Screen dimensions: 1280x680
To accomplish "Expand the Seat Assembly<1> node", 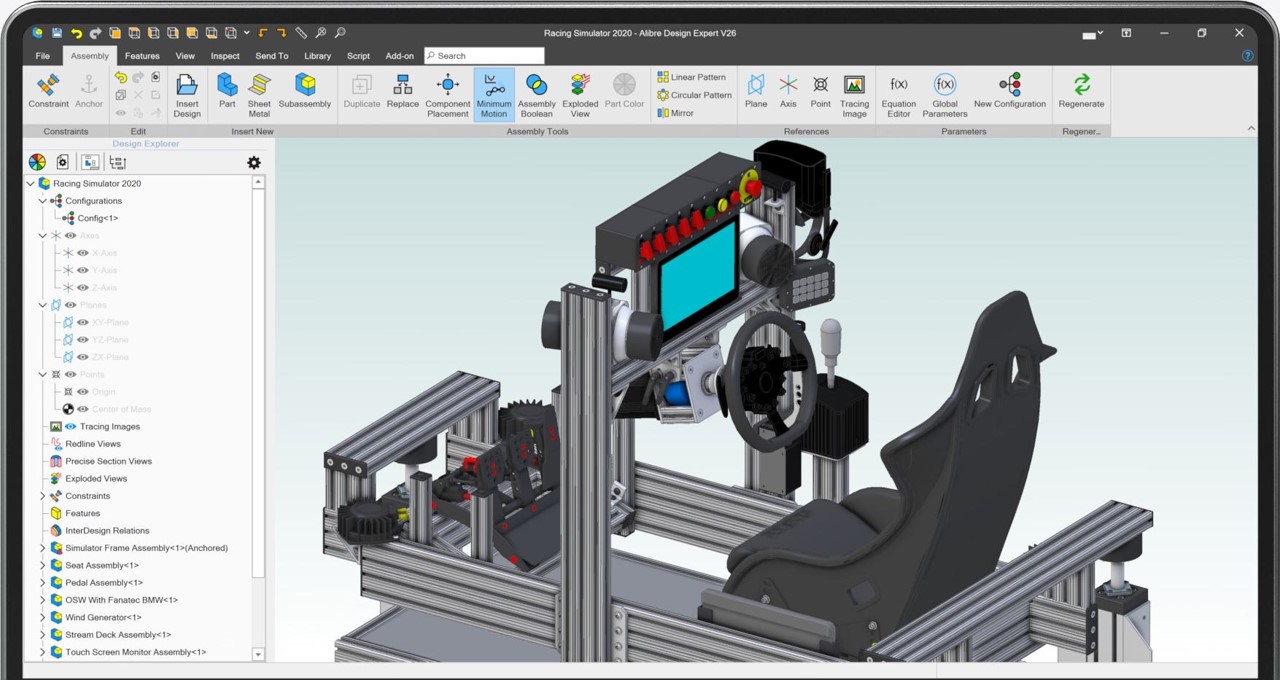I will tap(43, 566).
